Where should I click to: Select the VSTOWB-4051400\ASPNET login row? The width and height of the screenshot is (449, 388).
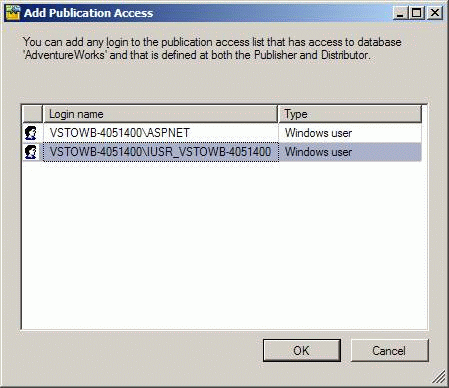222,133
